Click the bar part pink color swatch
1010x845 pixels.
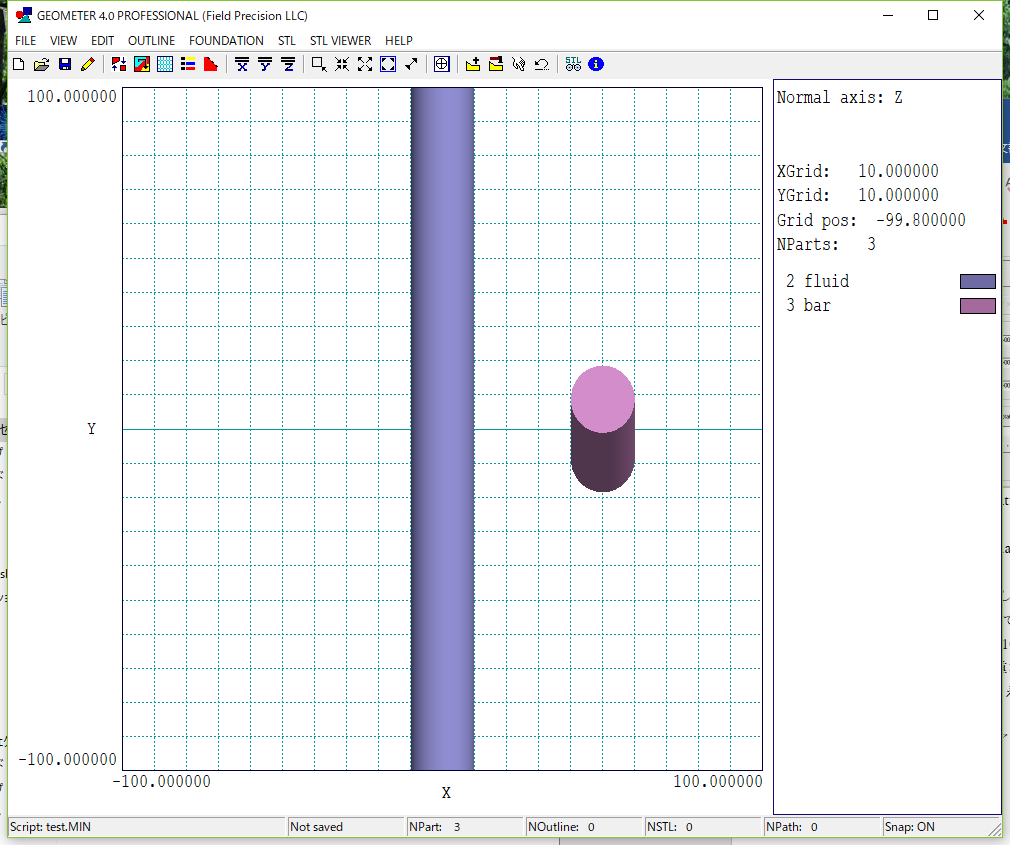pyautogui.click(x=977, y=306)
